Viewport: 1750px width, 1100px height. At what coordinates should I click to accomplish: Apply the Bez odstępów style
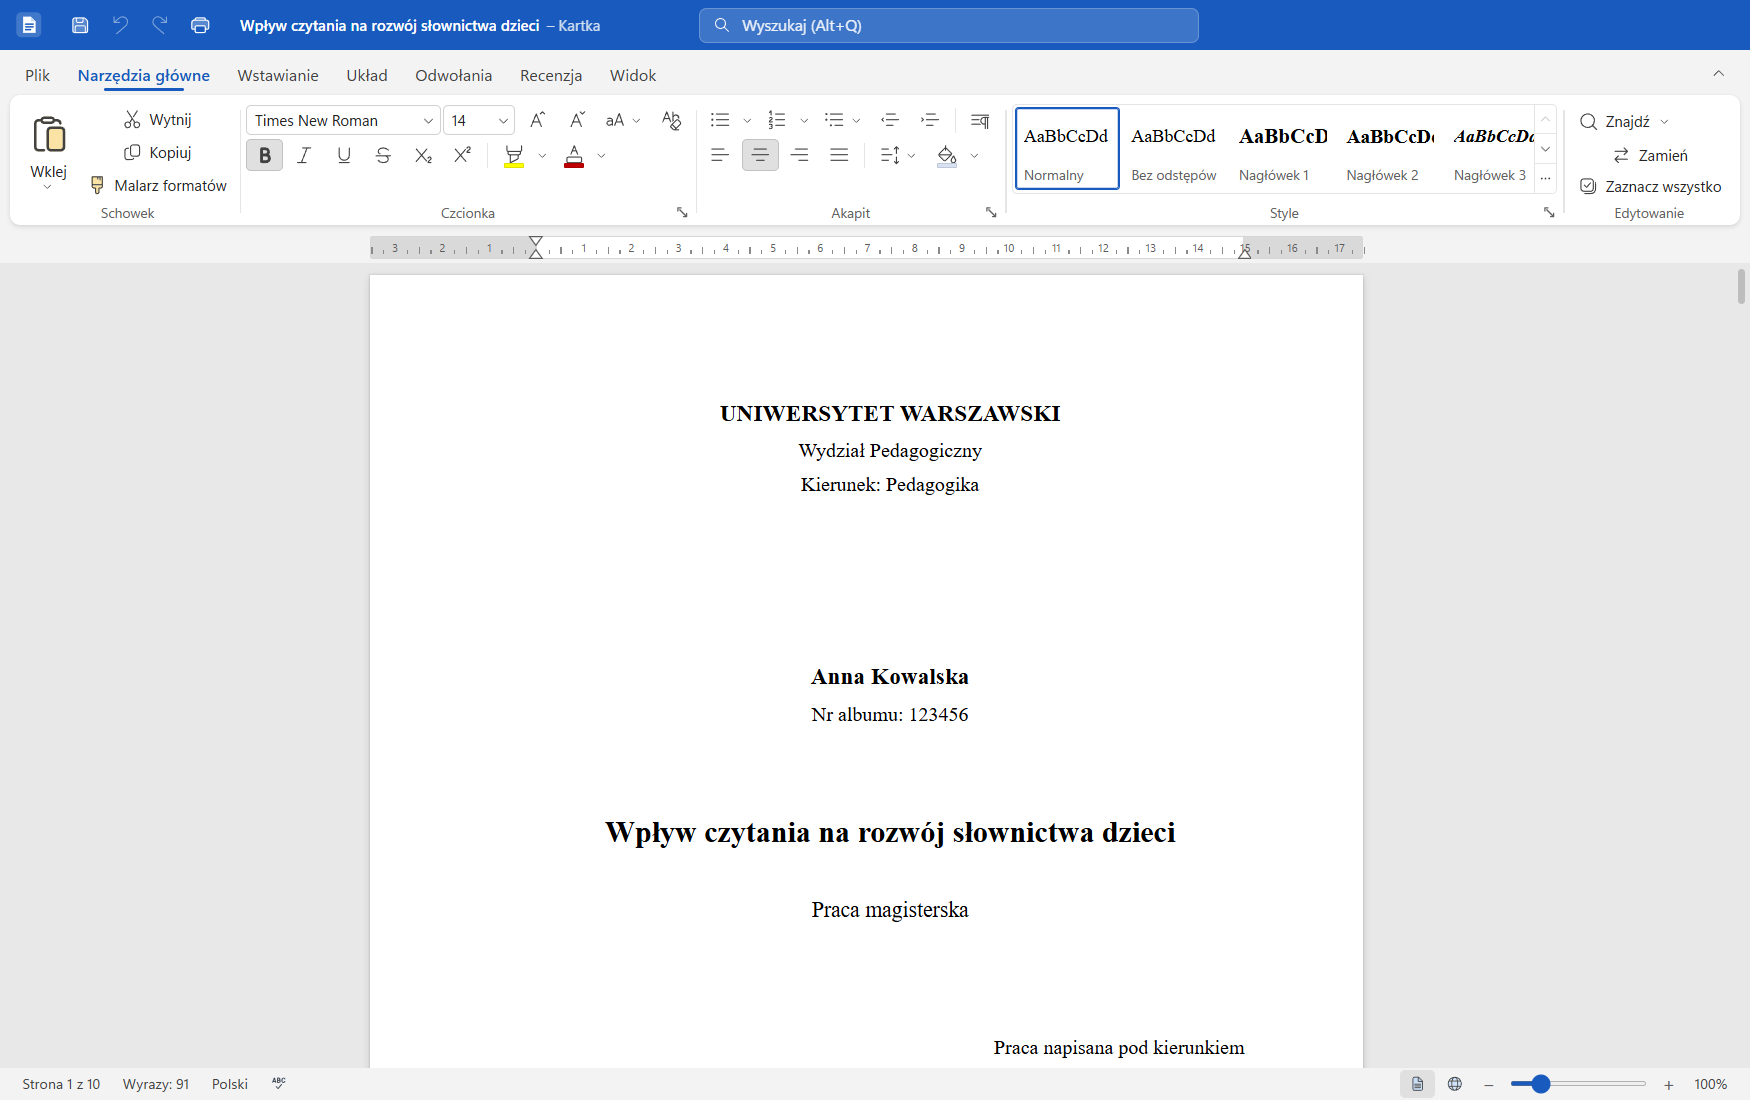(1174, 149)
